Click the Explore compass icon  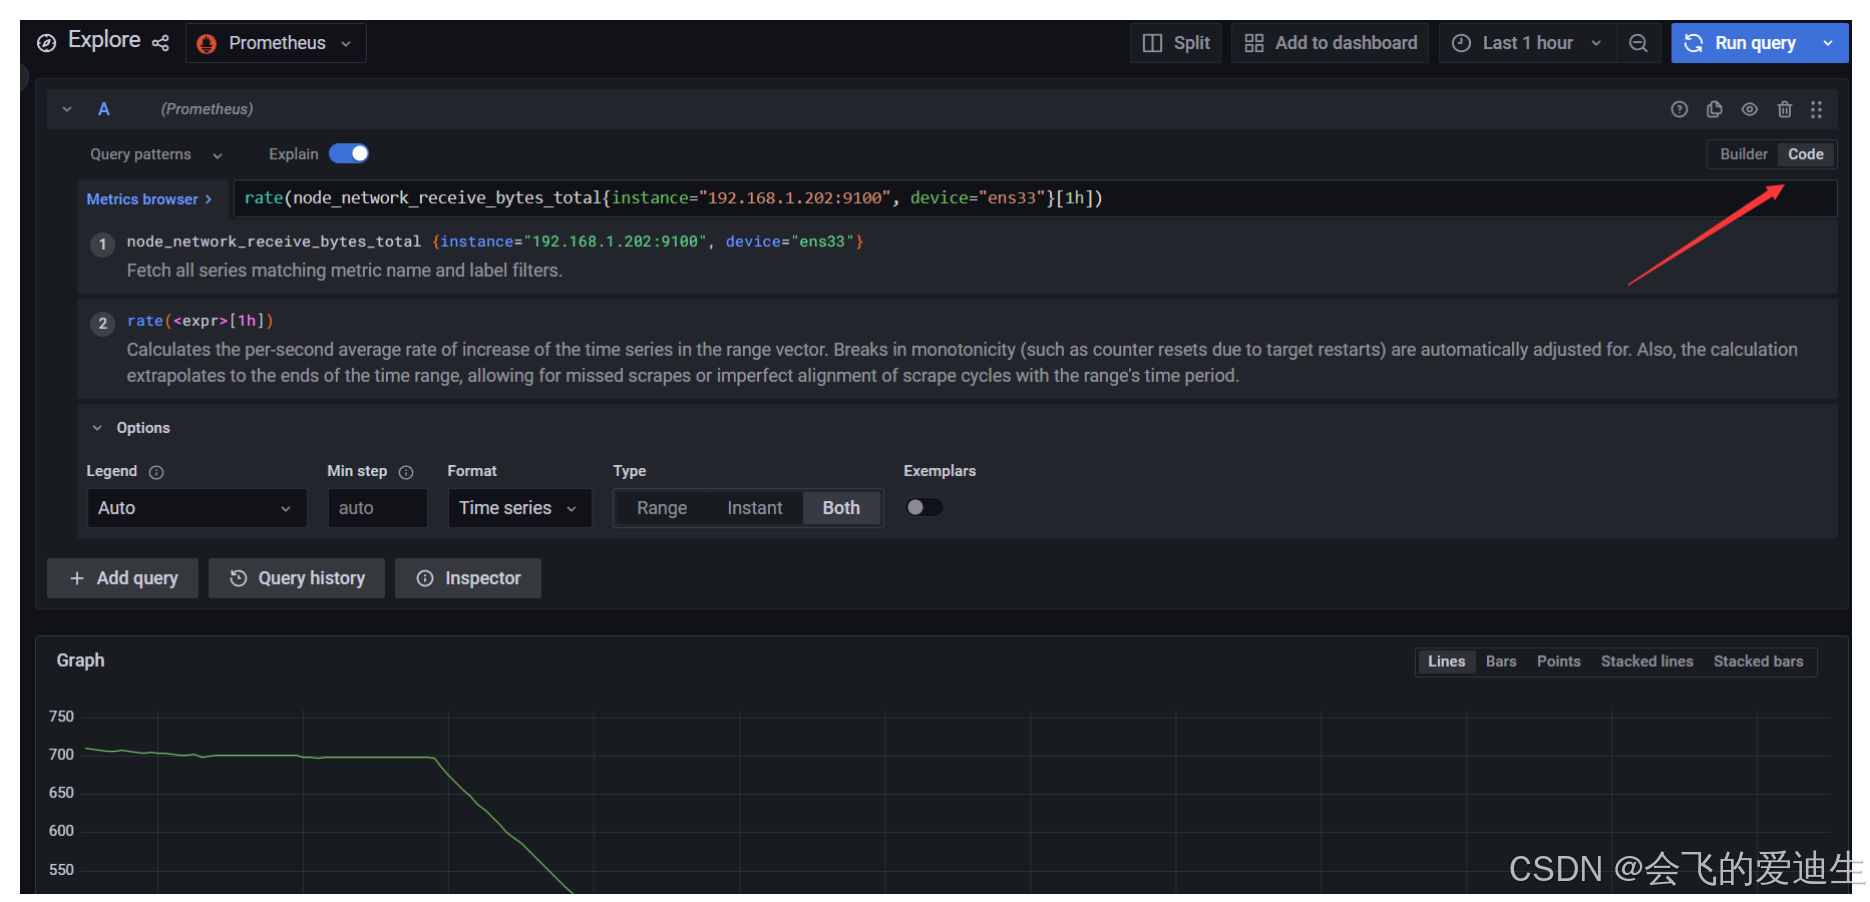click(46, 43)
